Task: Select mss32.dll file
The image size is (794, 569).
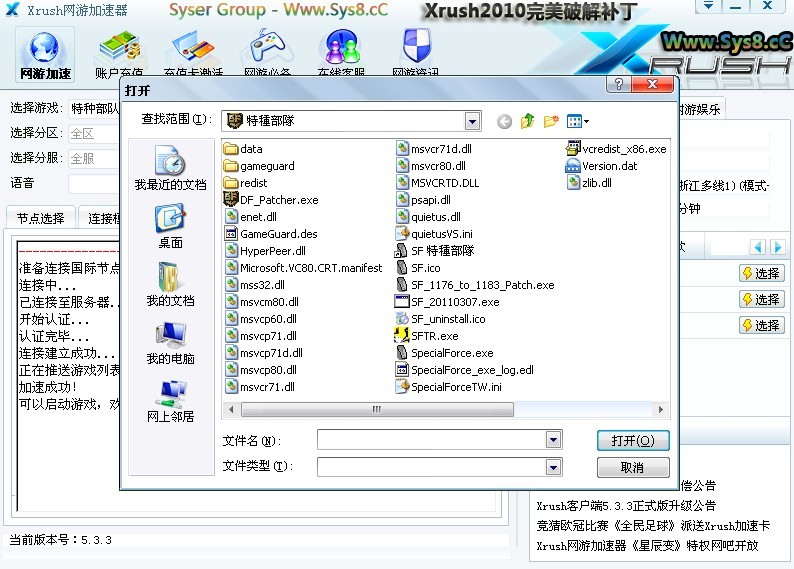Action: (255, 285)
